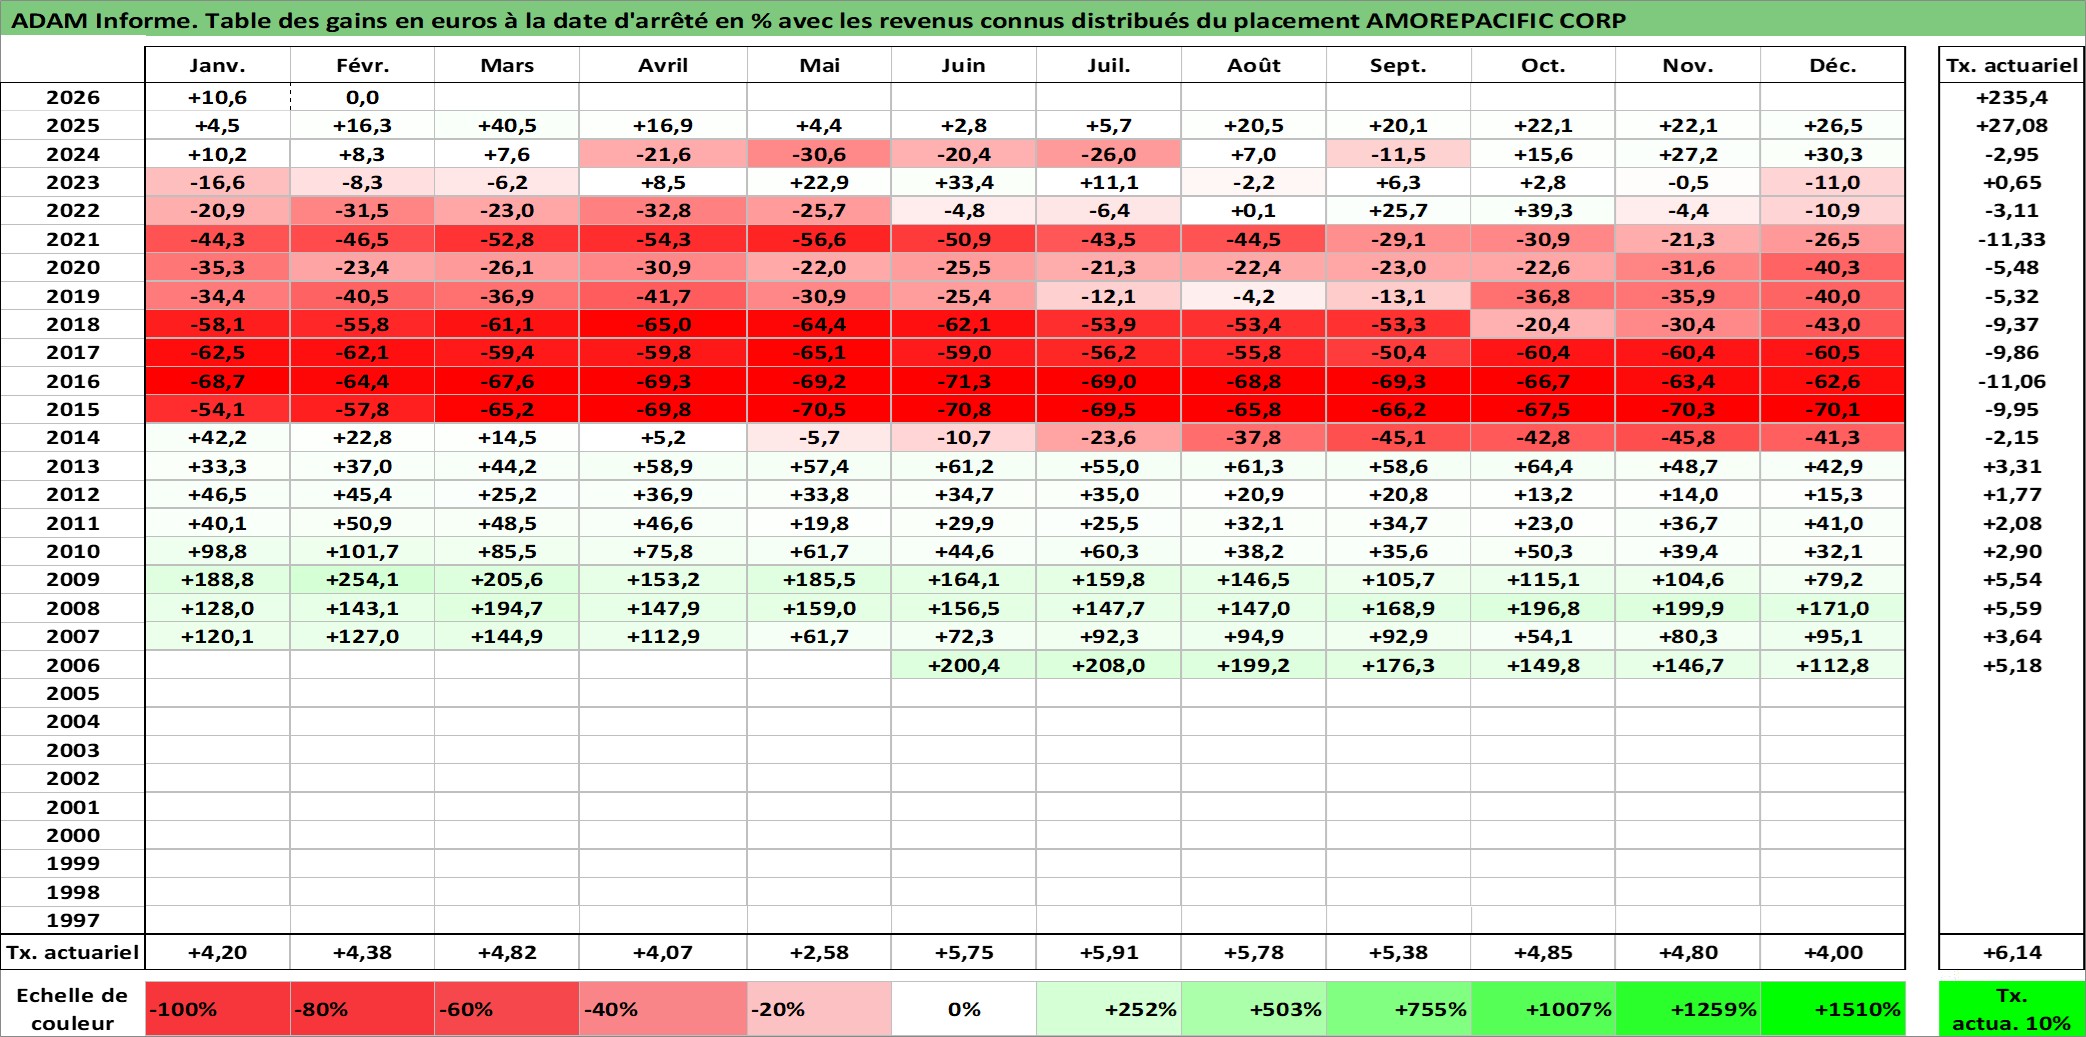Click the 'Août' column header
This screenshot has width=2086, height=1037.
click(x=1254, y=65)
